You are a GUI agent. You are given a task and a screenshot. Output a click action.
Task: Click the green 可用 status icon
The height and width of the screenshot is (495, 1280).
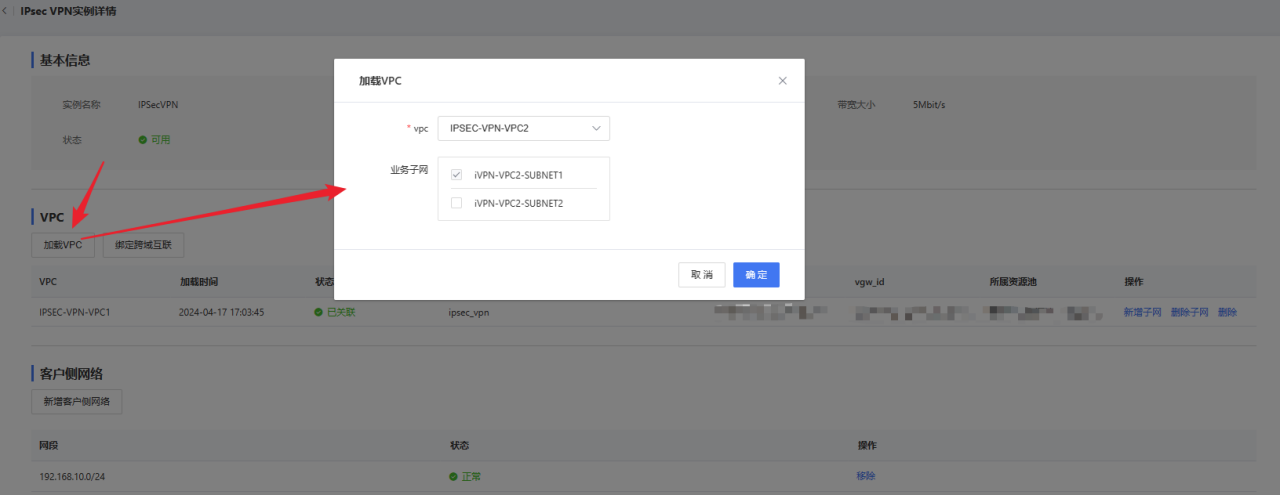point(143,140)
